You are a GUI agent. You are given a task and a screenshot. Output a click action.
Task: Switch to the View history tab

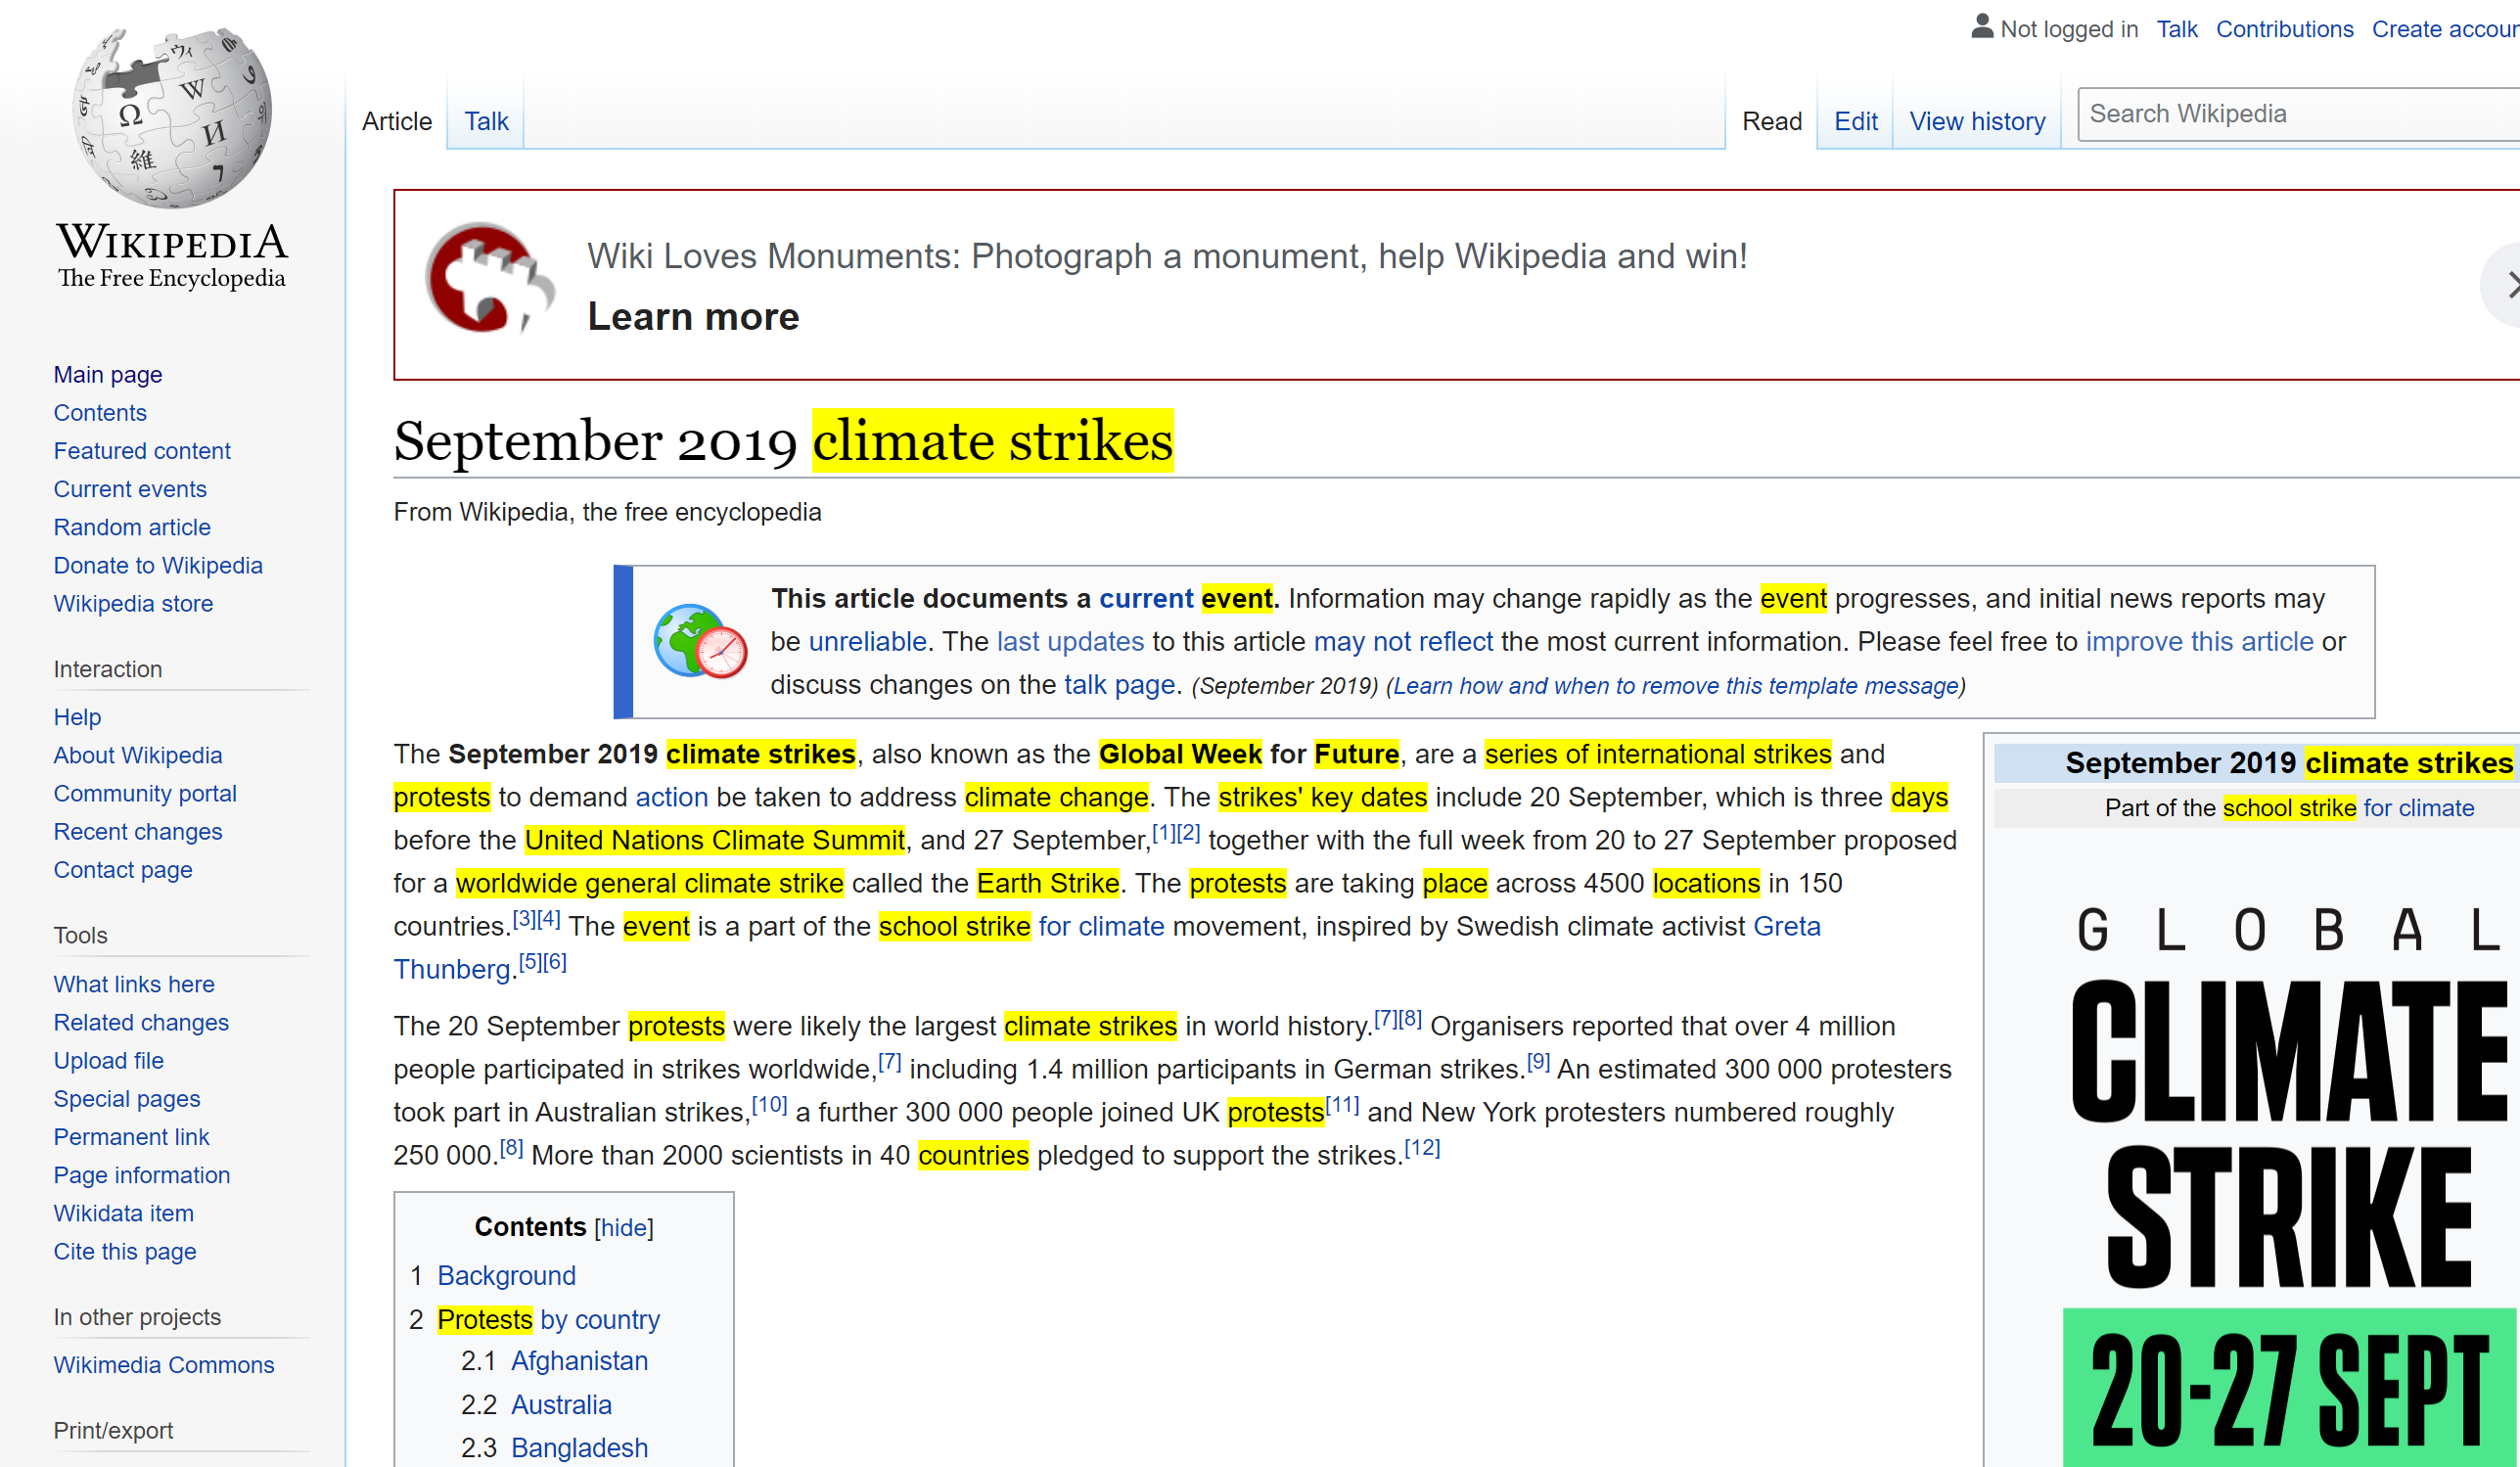(1976, 121)
